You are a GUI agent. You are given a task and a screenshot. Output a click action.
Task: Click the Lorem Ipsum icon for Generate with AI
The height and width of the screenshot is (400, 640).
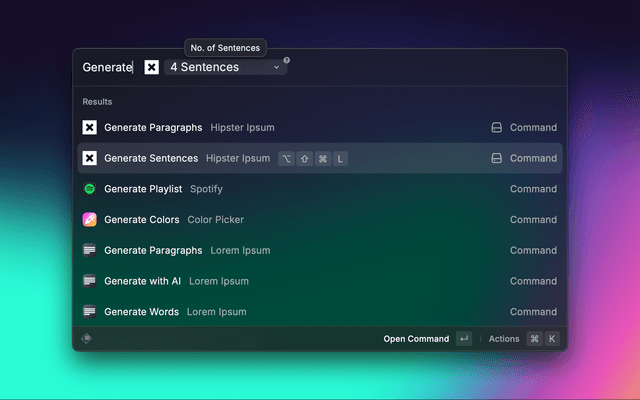click(x=89, y=281)
